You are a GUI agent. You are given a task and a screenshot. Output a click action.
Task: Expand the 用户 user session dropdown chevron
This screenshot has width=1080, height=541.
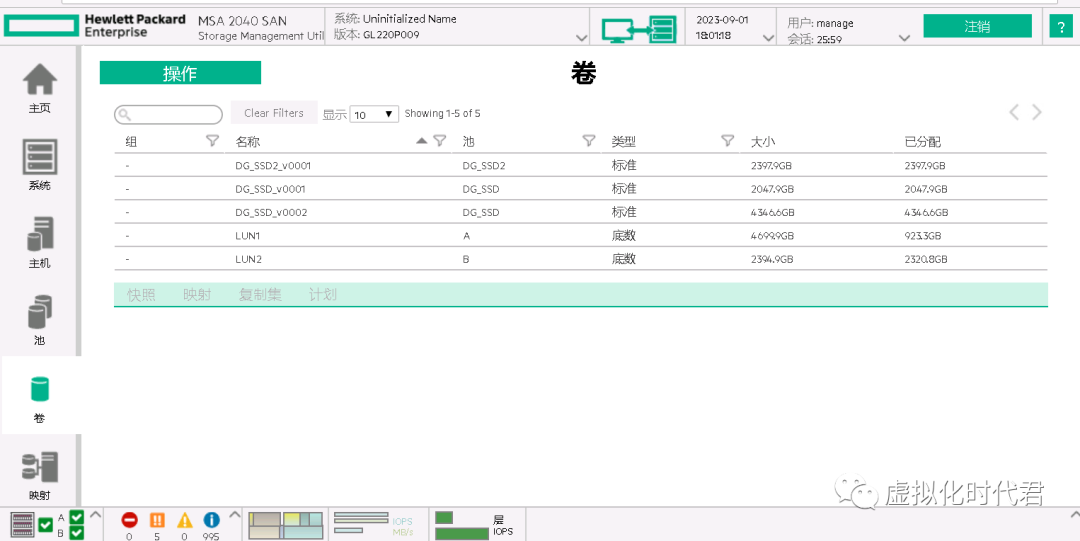(905, 39)
